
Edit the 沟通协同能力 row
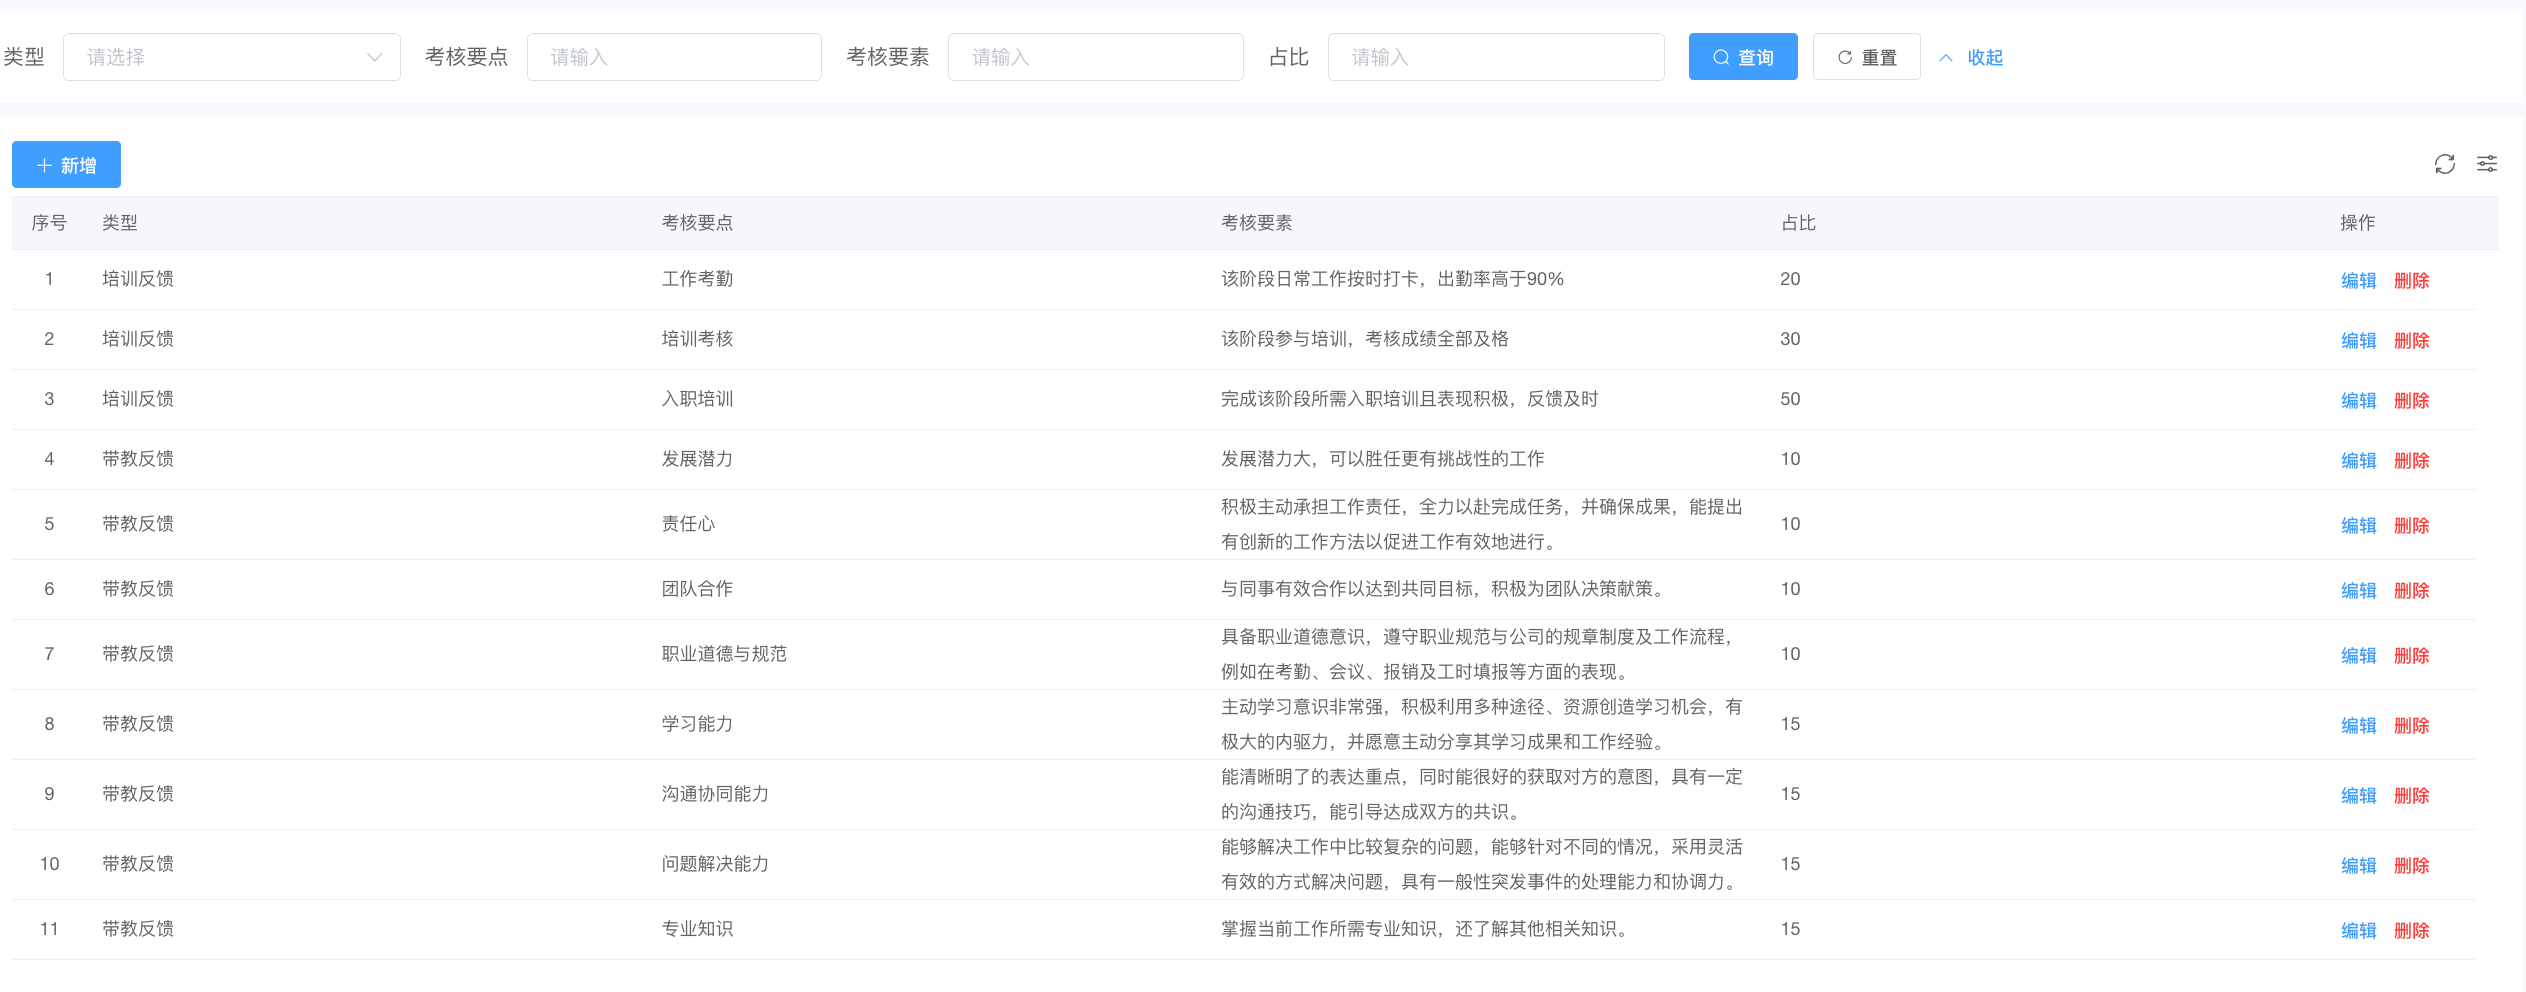2358,796
